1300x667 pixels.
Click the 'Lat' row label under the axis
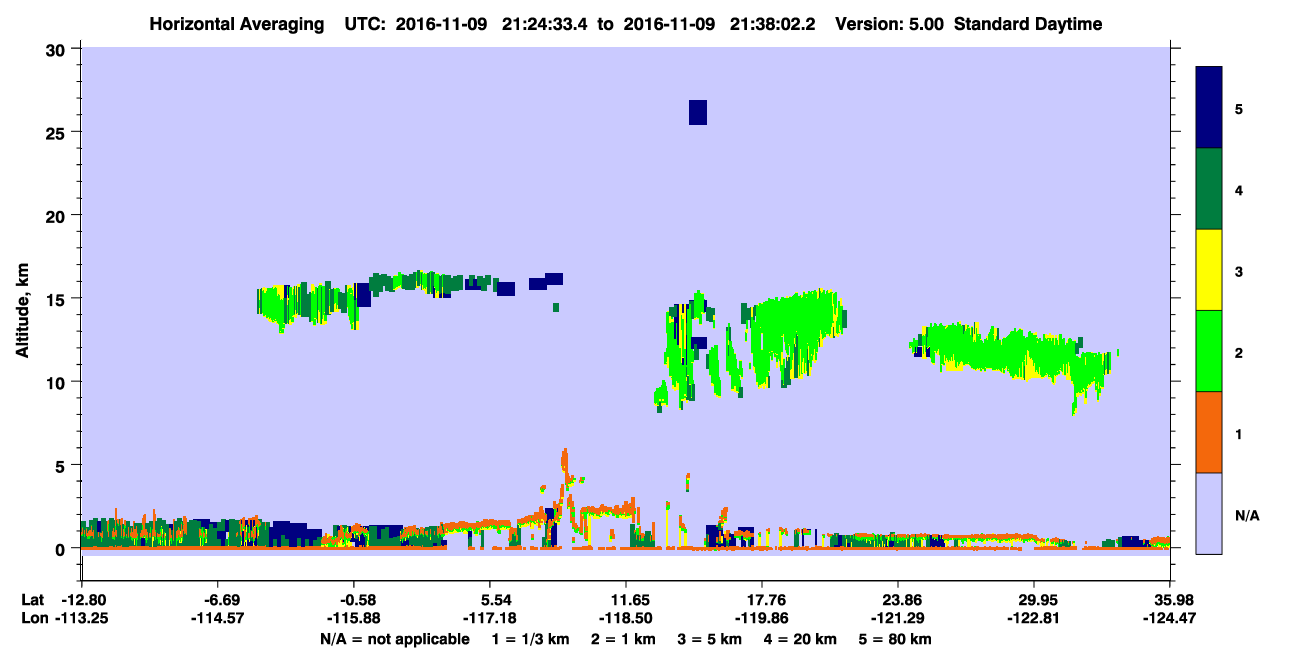click(x=33, y=600)
